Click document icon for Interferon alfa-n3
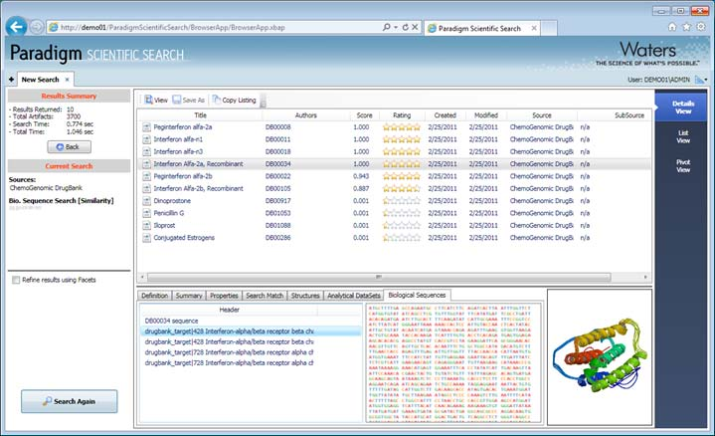 pyautogui.click(x=146, y=152)
